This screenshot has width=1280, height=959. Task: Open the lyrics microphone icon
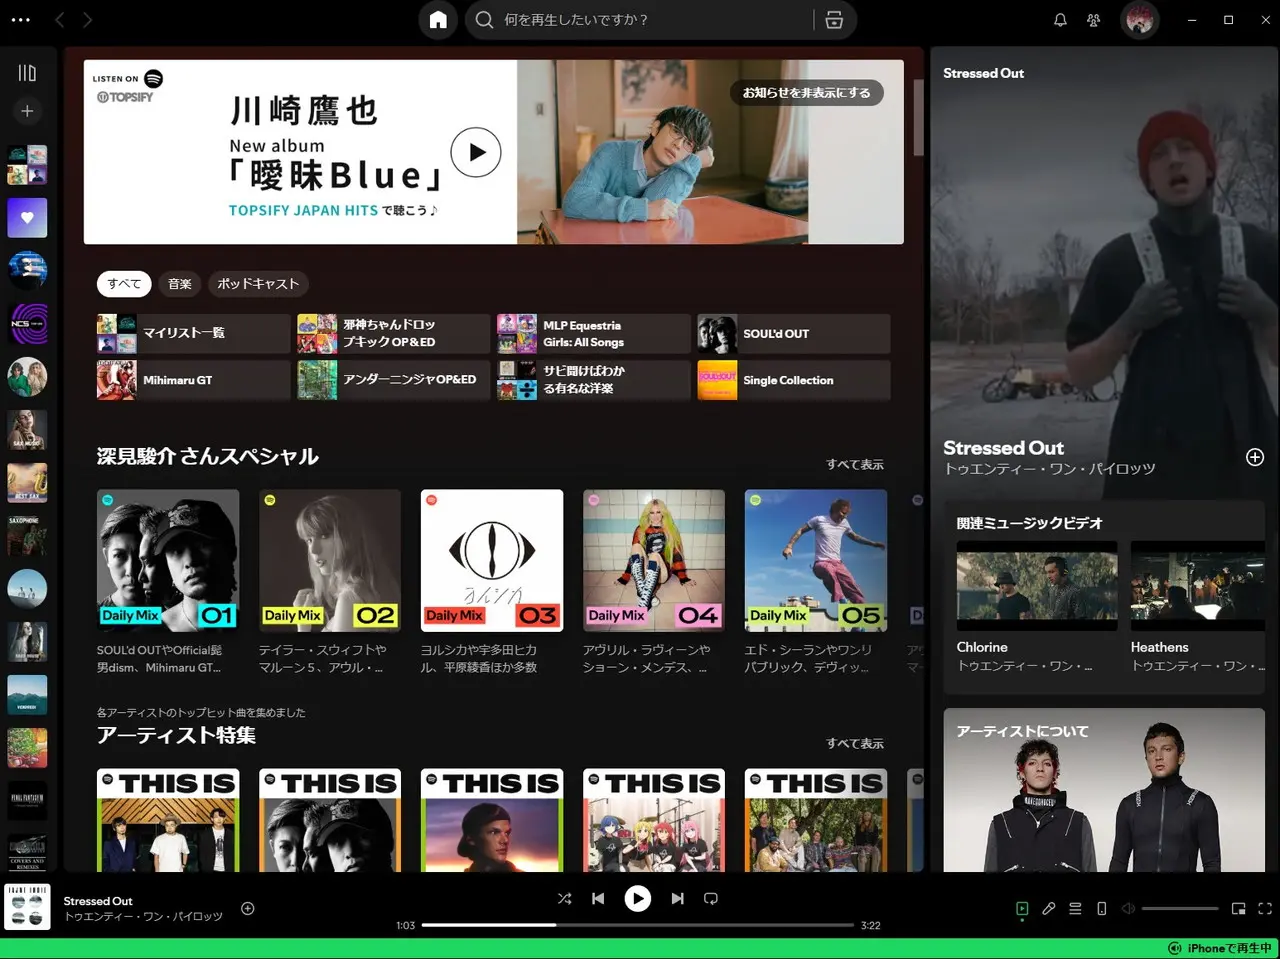pyautogui.click(x=1048, y=909)
